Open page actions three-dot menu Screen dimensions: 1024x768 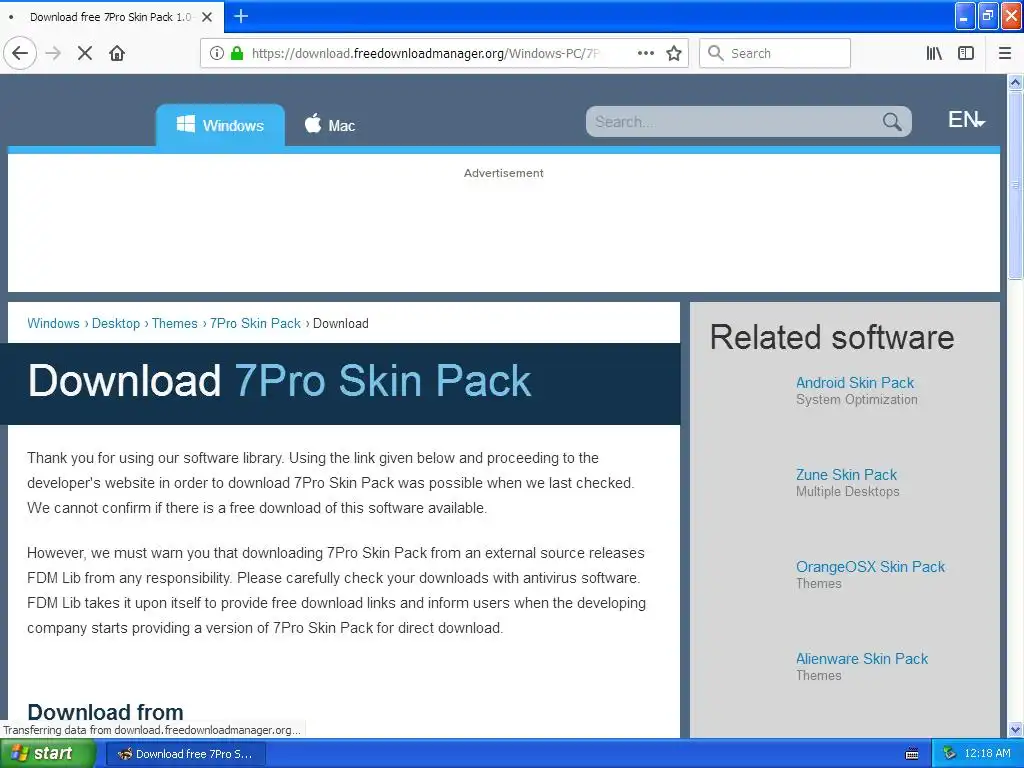646,53
